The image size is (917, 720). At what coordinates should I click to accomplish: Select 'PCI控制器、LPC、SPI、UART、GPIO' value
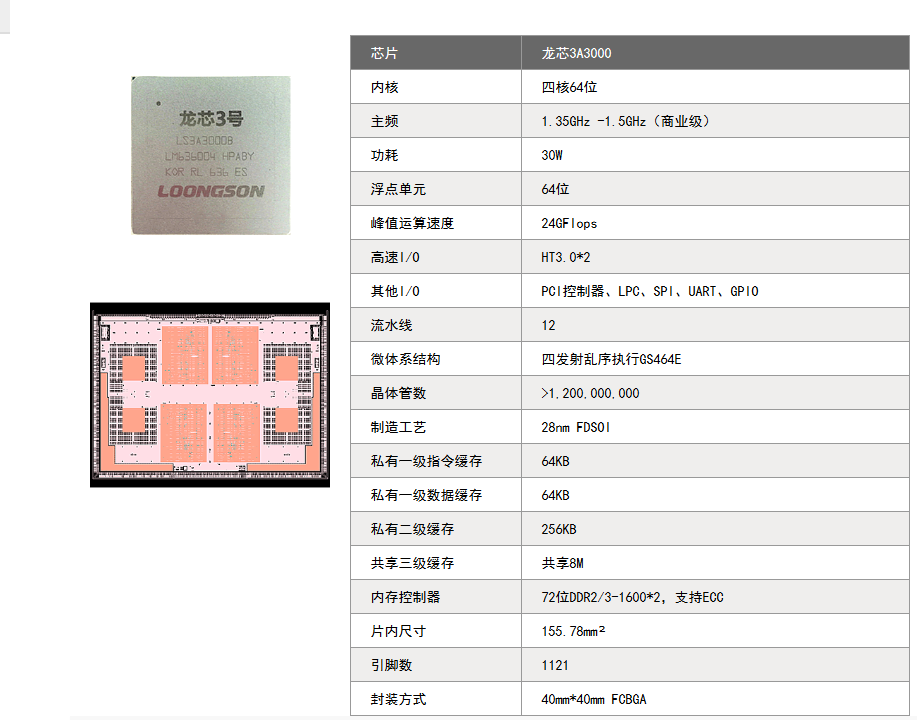click(x=650, y=291)
